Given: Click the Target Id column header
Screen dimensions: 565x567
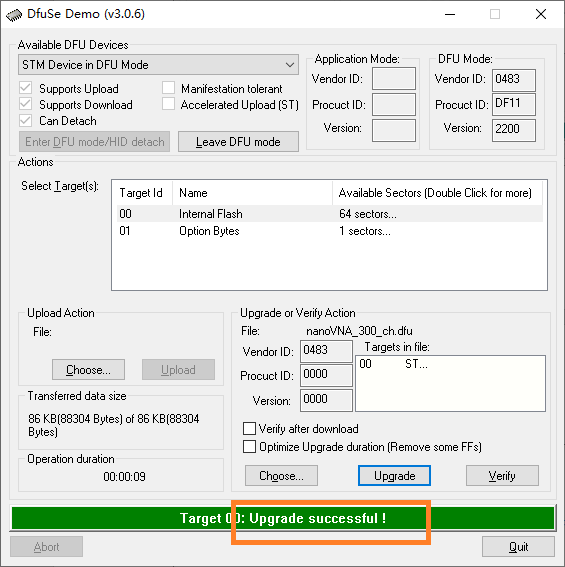Looking at the screenshot, I should (x=143, y=193).
